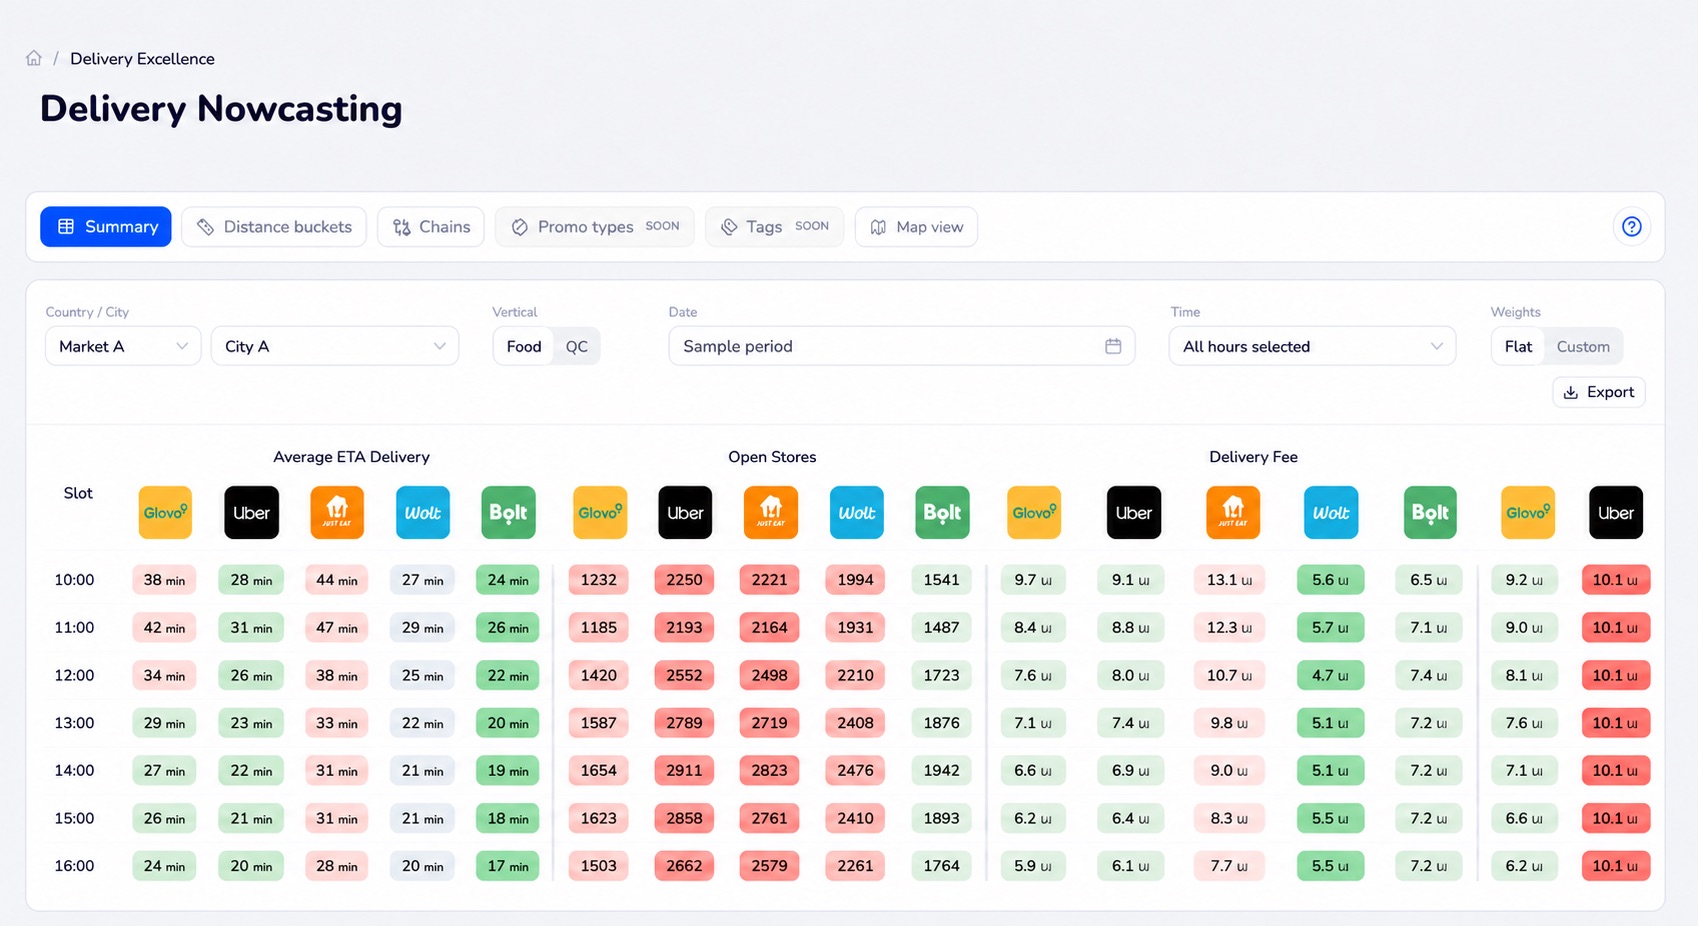Click the 9.7 delivery fee cell
This screenshot has width=1698, height=926.
pos(1033,580)
